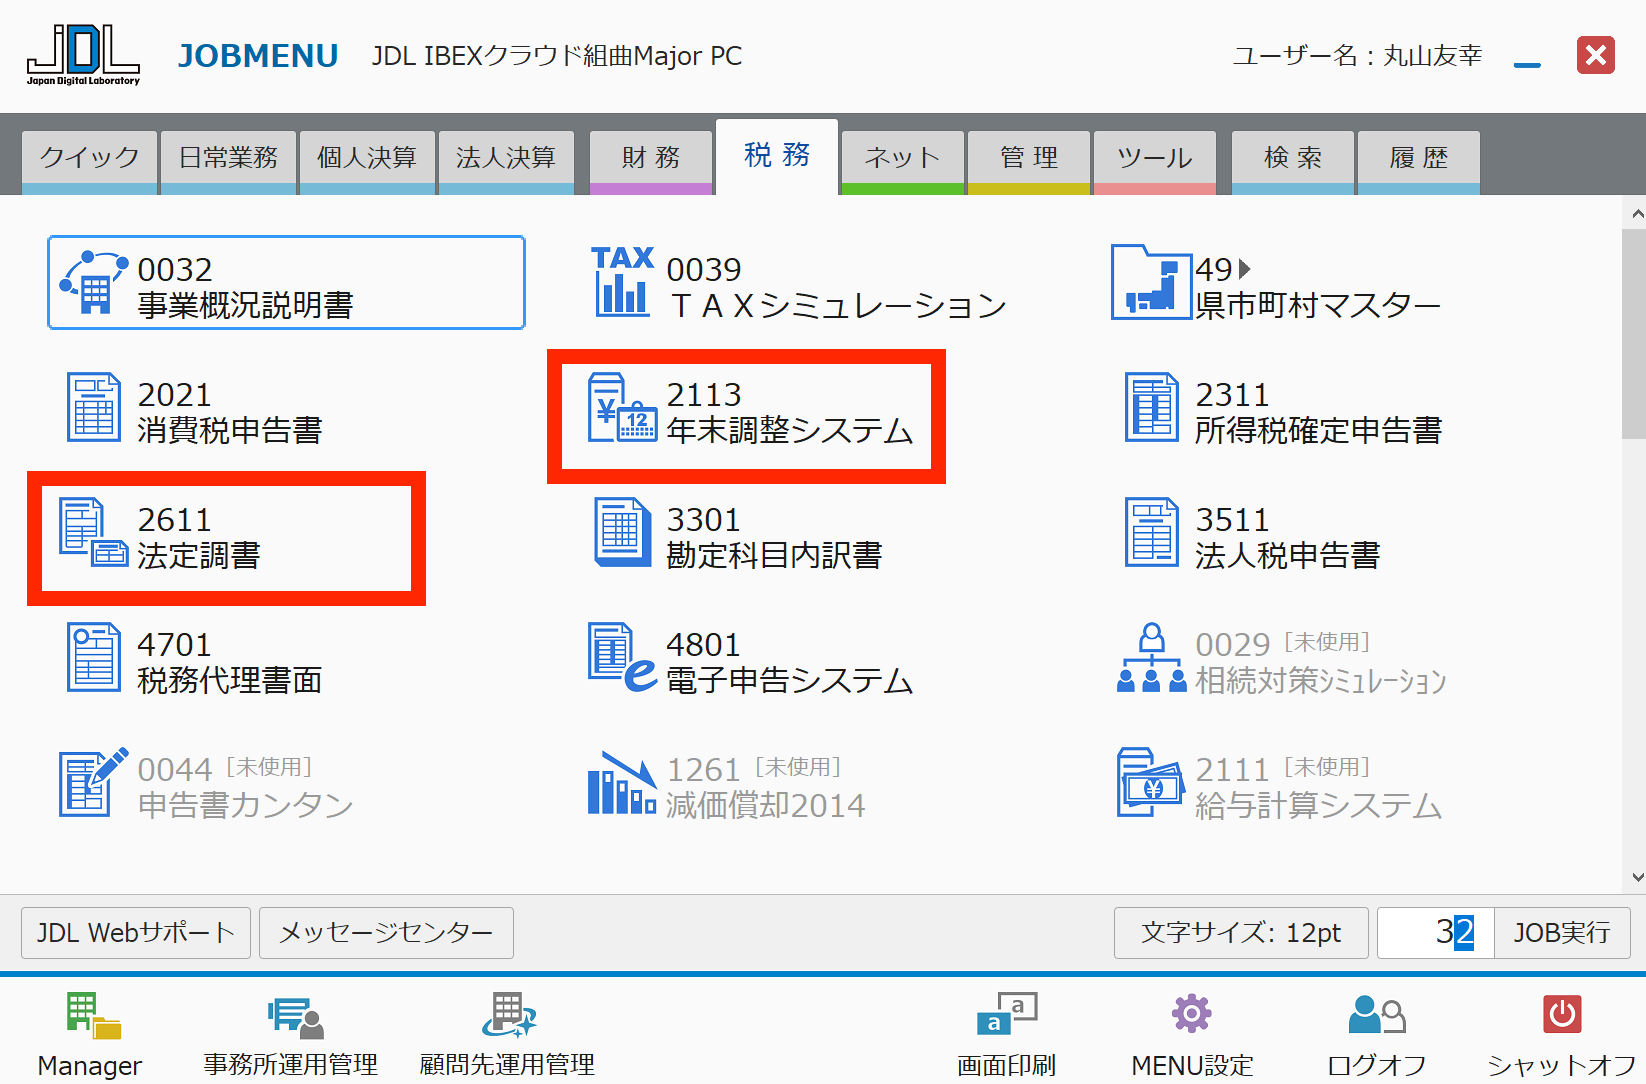Screen dimensions: 1646x1084
Task: Open the 0032 事業概況説明書 icon
Action: (94, 283)
